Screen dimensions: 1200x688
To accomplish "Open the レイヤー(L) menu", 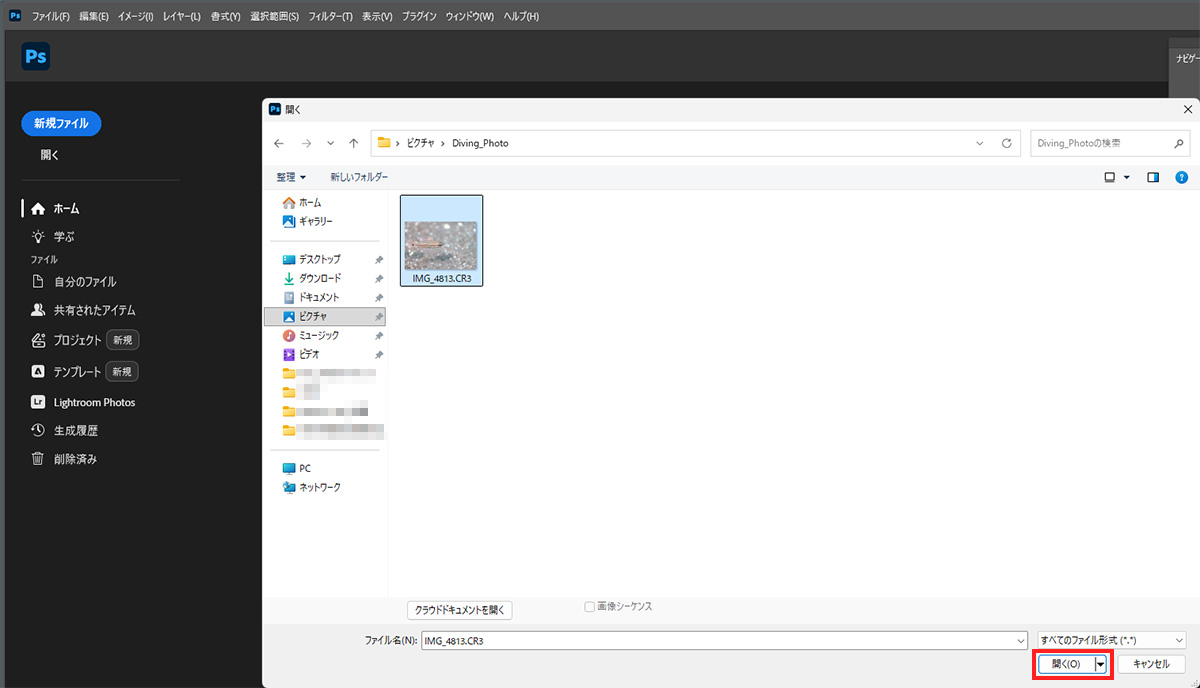I will (x=181, y=17).
